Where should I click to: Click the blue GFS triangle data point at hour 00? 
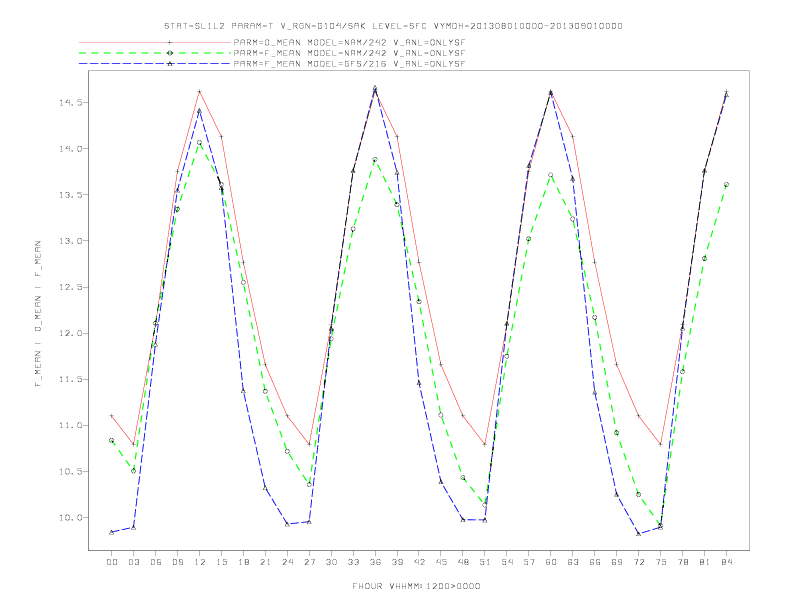[x=112, y=532]
